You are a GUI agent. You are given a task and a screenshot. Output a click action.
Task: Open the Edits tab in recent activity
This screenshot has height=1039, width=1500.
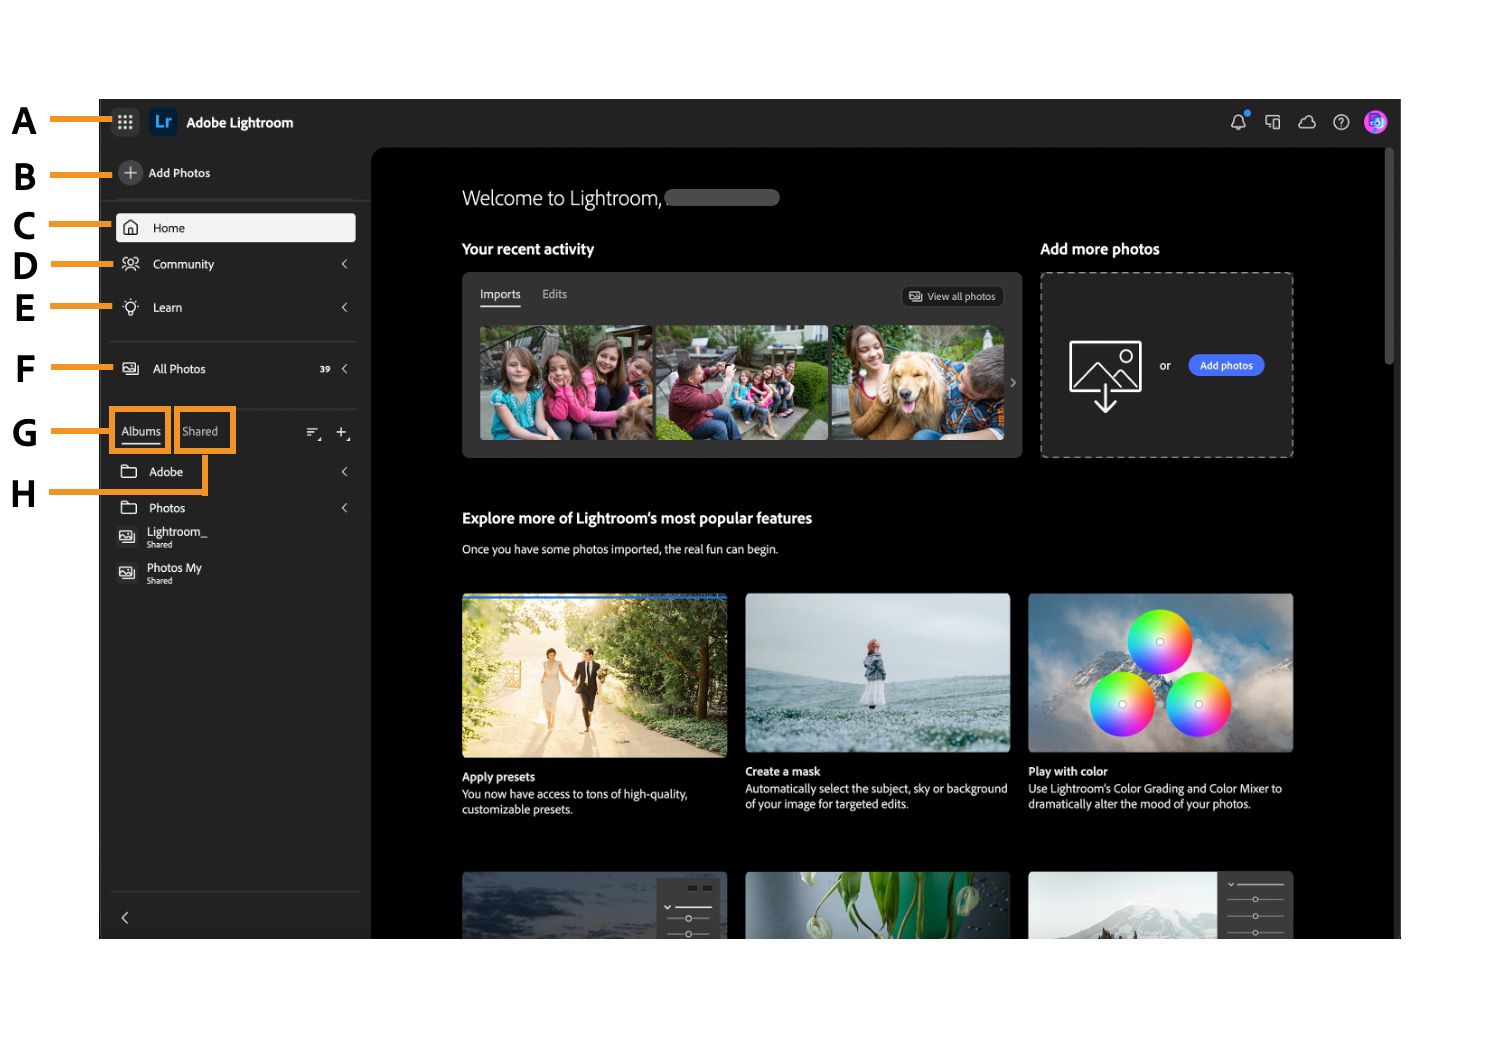pyautogui.click(x=555, y=294)
